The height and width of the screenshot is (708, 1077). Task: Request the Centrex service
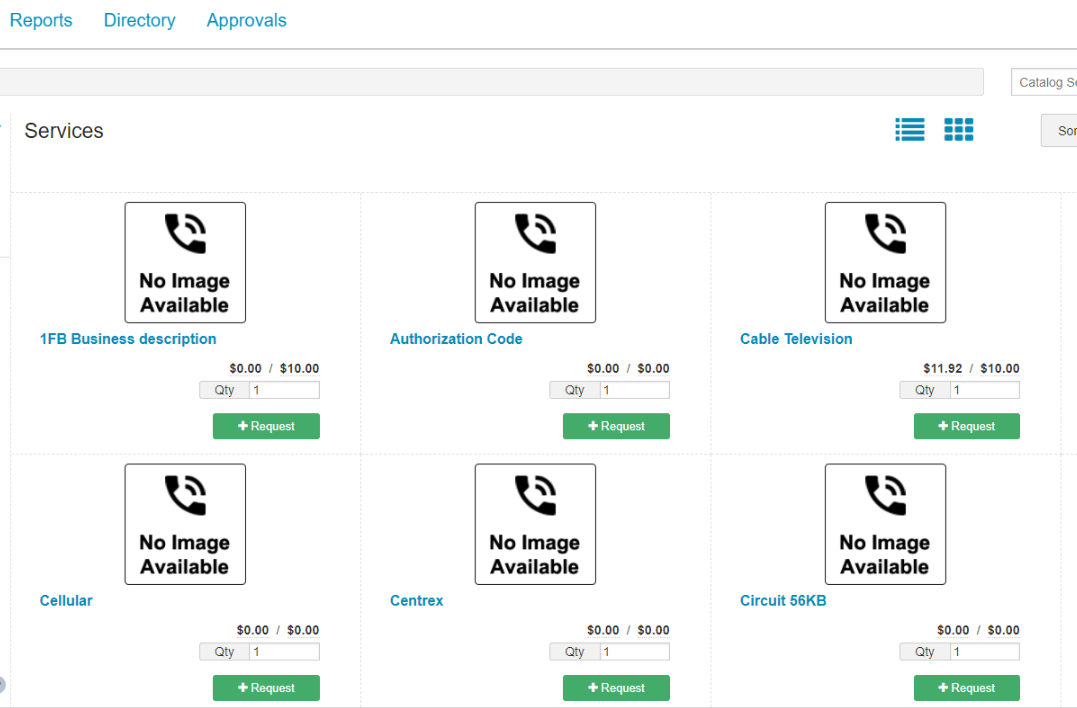pyautogui.click(x=616, y=688)
